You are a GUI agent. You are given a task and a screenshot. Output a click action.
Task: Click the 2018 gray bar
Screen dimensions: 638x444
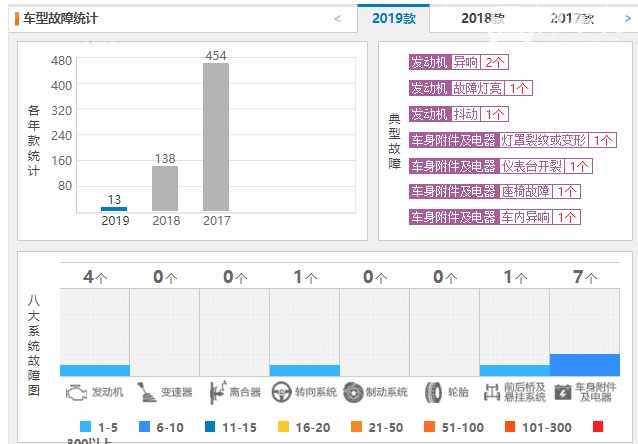(x=165, y=188)
